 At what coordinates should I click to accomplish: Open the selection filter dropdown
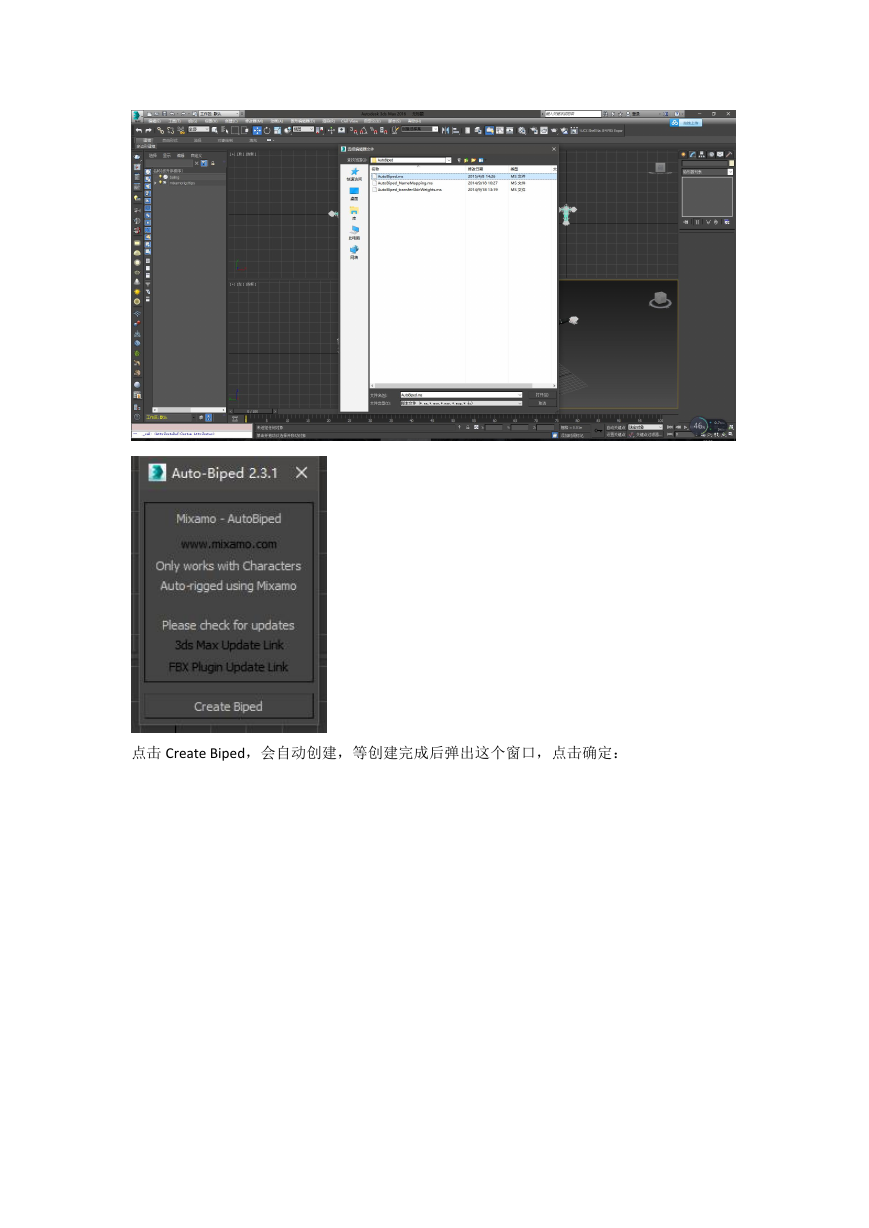click(x=199, y=130)
